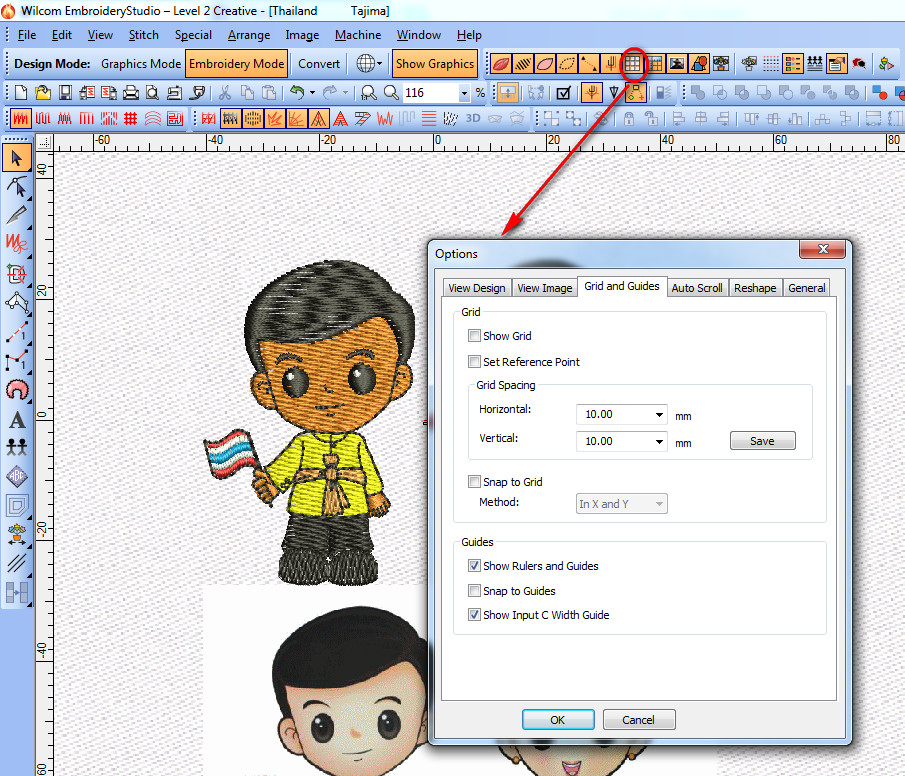This screenshot has width=905, height=776.
Task: Select the arrow Select Object tool
Action: (17, 158)
